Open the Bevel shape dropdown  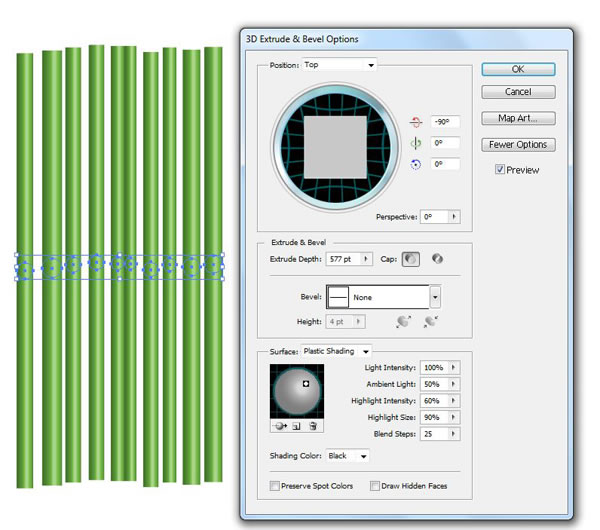point(435,297)
